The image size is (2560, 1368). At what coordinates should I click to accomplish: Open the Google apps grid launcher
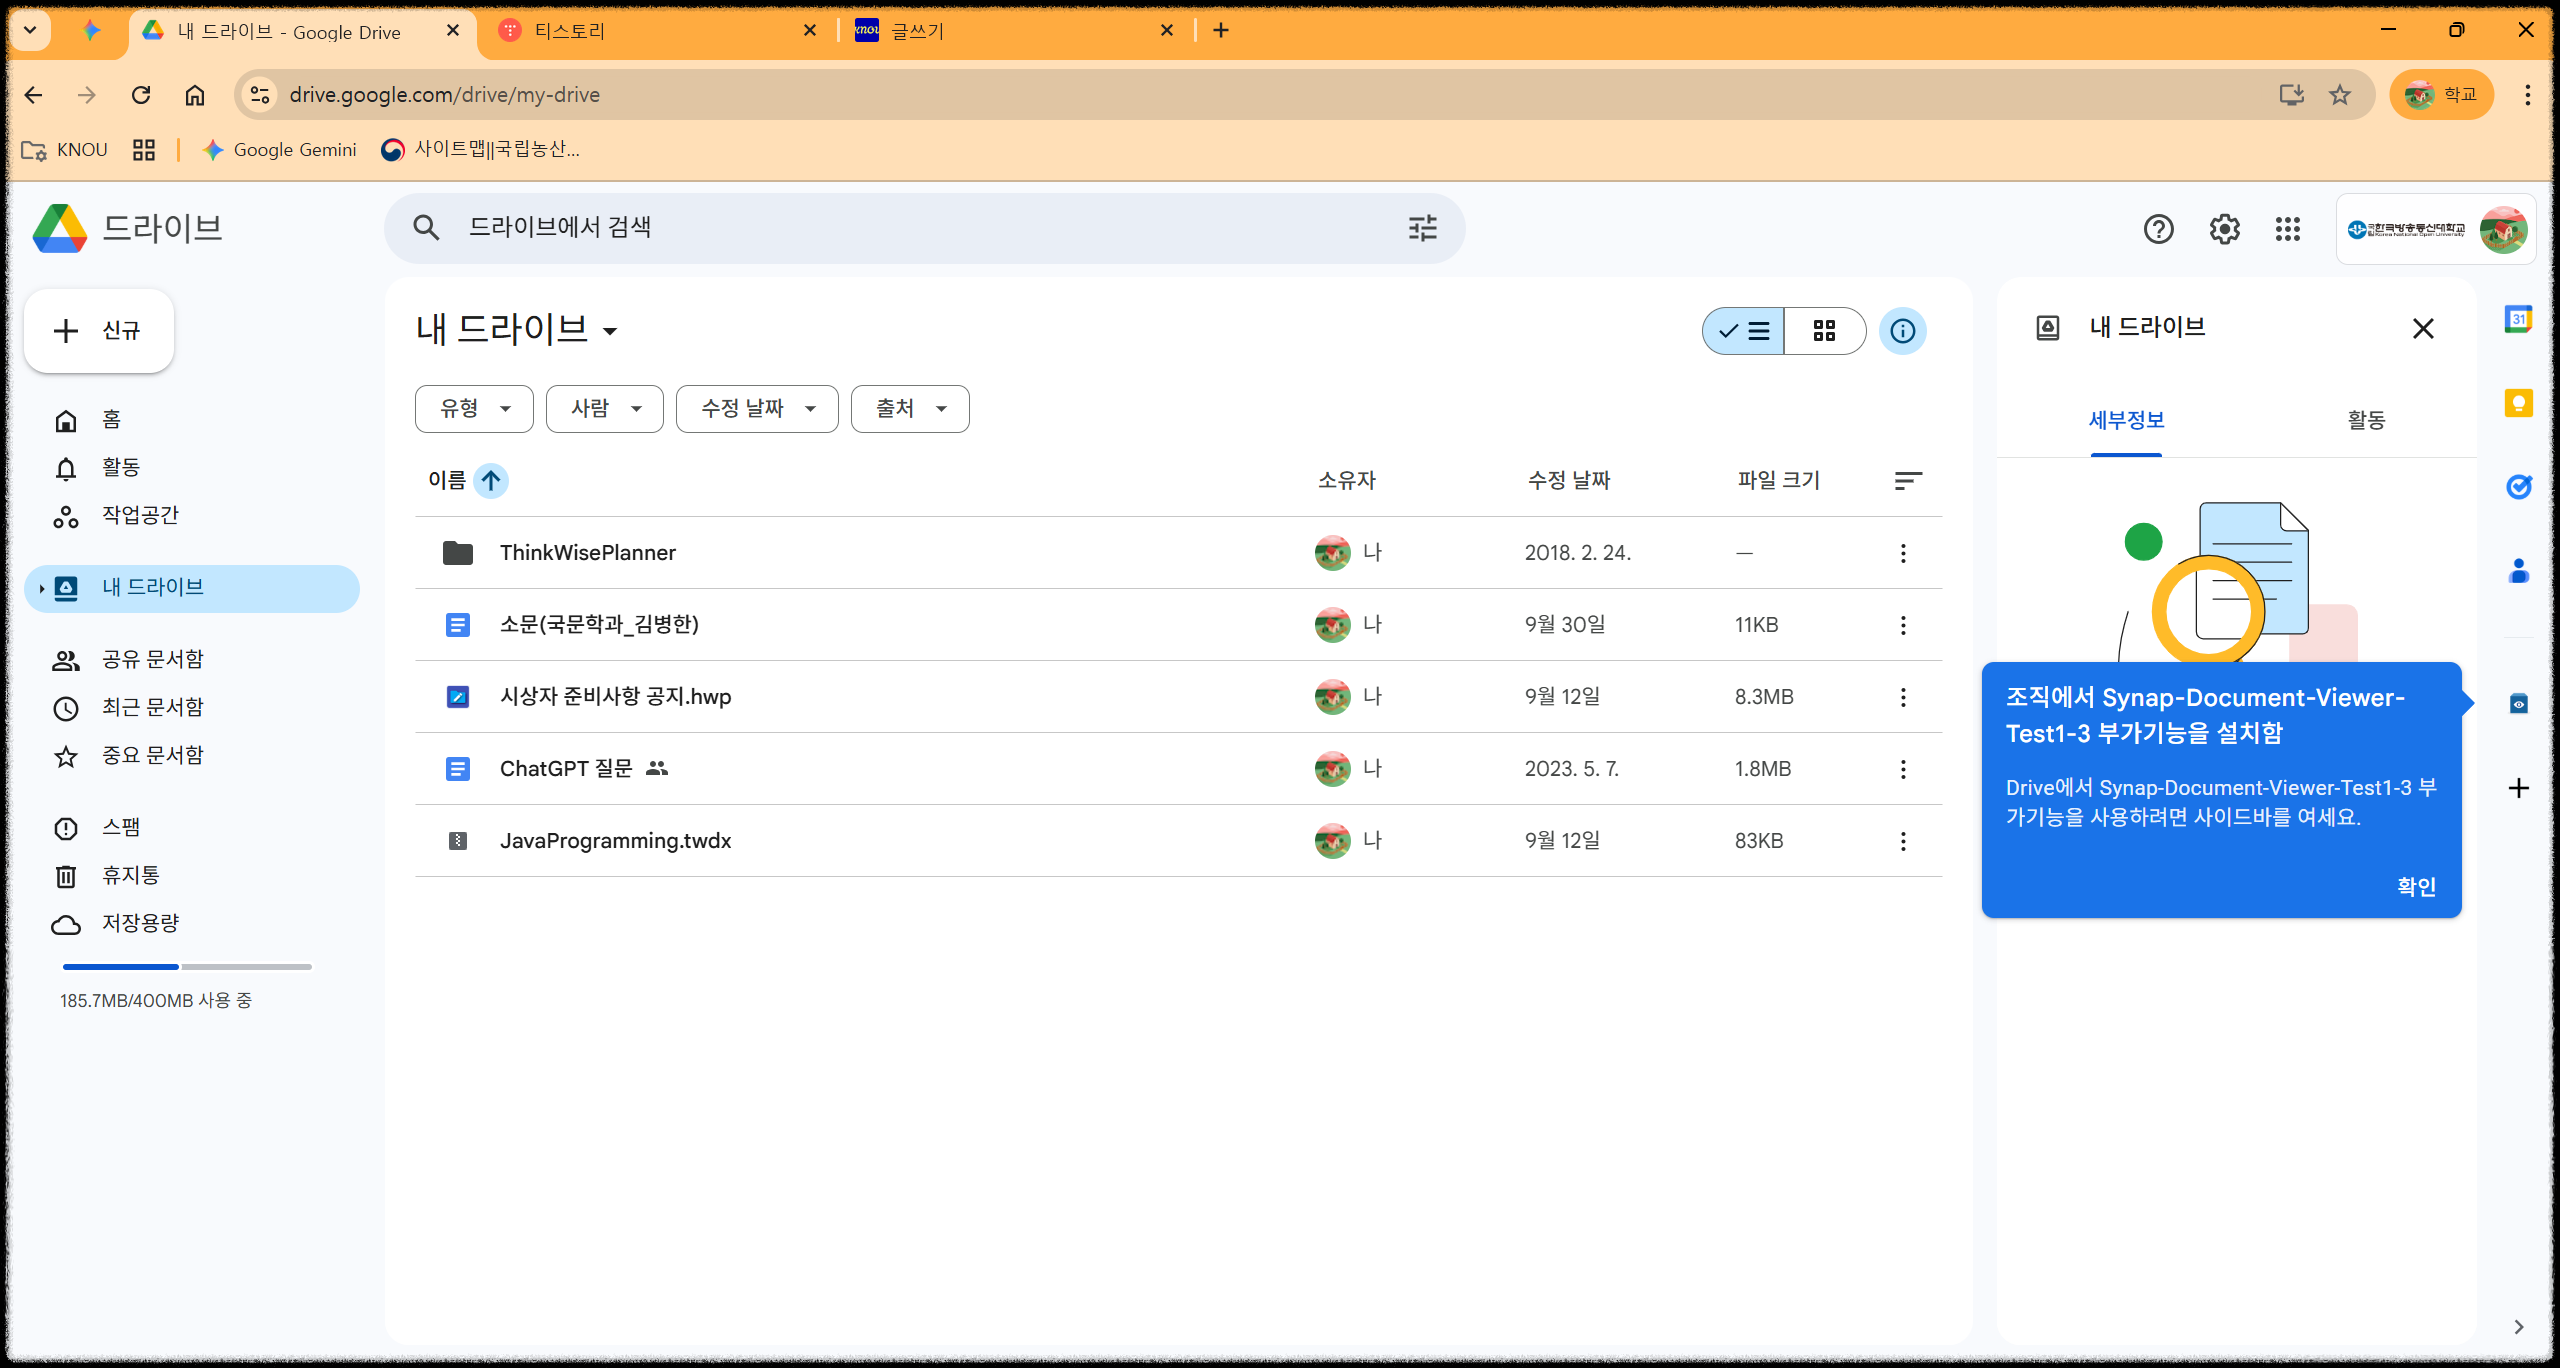[2288, 229]
